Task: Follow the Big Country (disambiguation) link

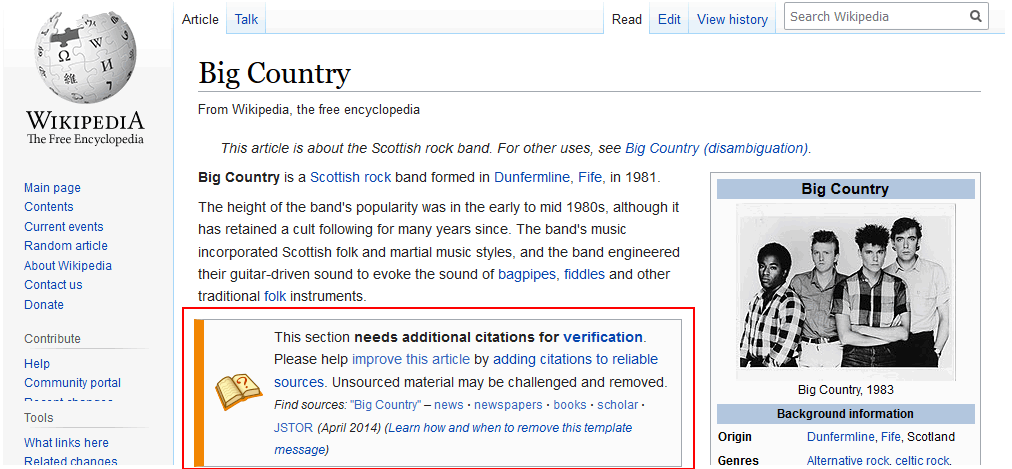Action: pyautogui.click(x=716, y=148)
